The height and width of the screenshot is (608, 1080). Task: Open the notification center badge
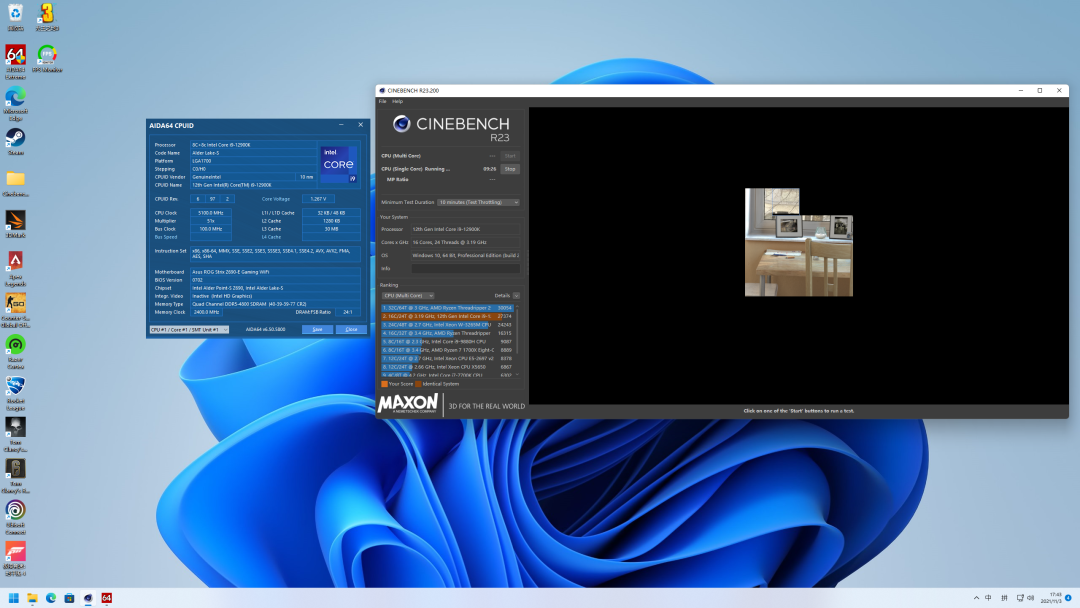(1068, 598)
